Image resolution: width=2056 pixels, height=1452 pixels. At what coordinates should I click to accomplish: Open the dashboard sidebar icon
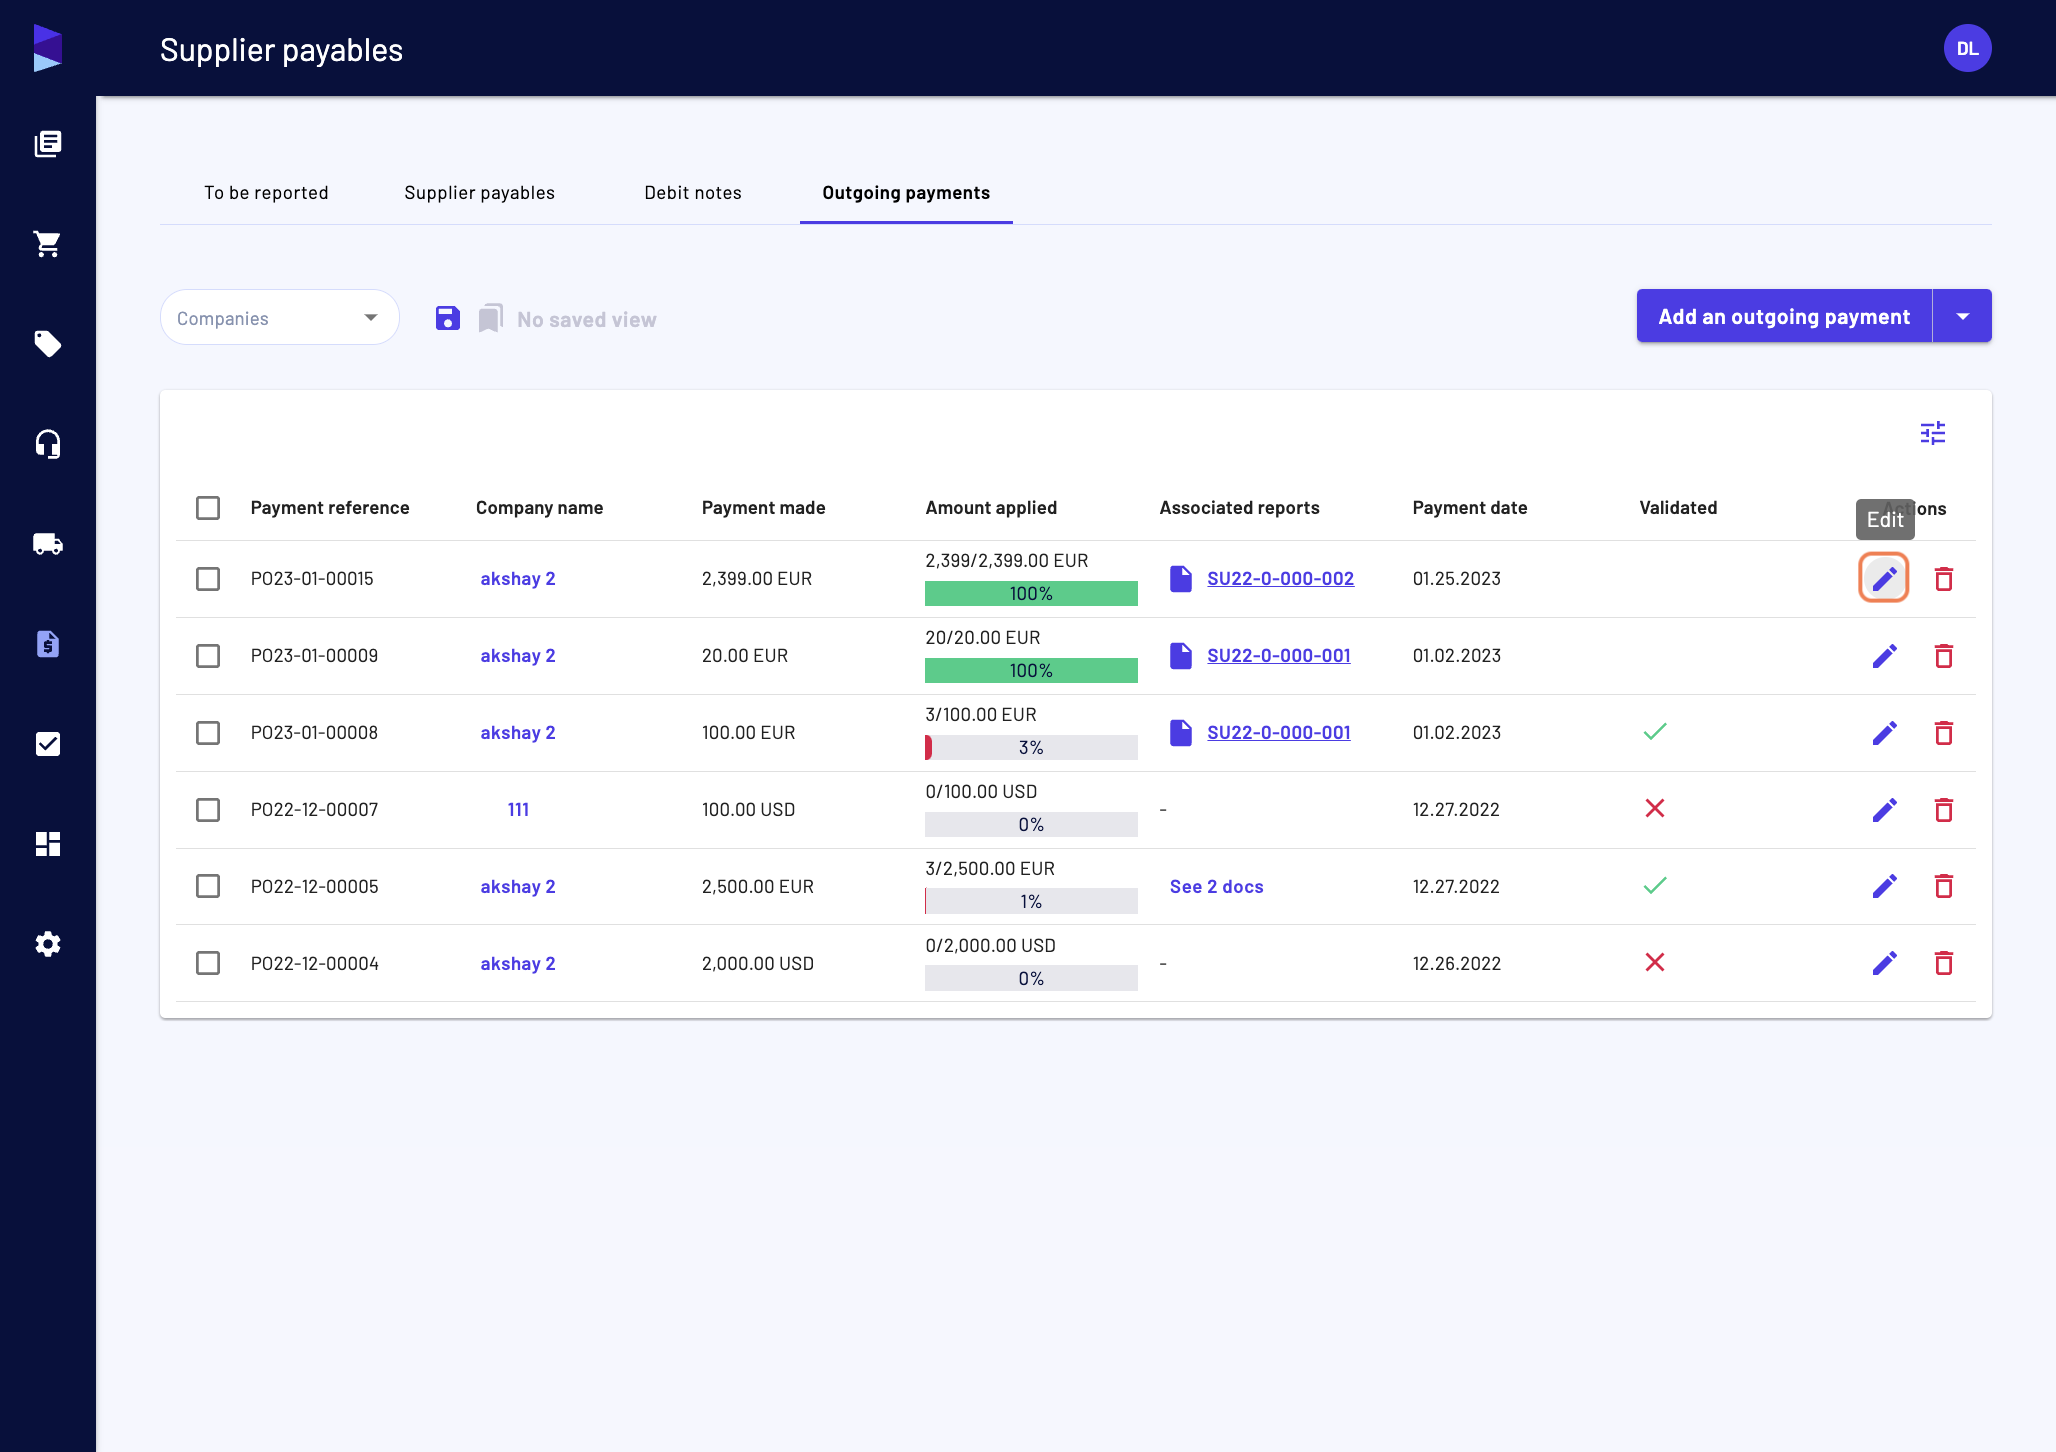48,844
